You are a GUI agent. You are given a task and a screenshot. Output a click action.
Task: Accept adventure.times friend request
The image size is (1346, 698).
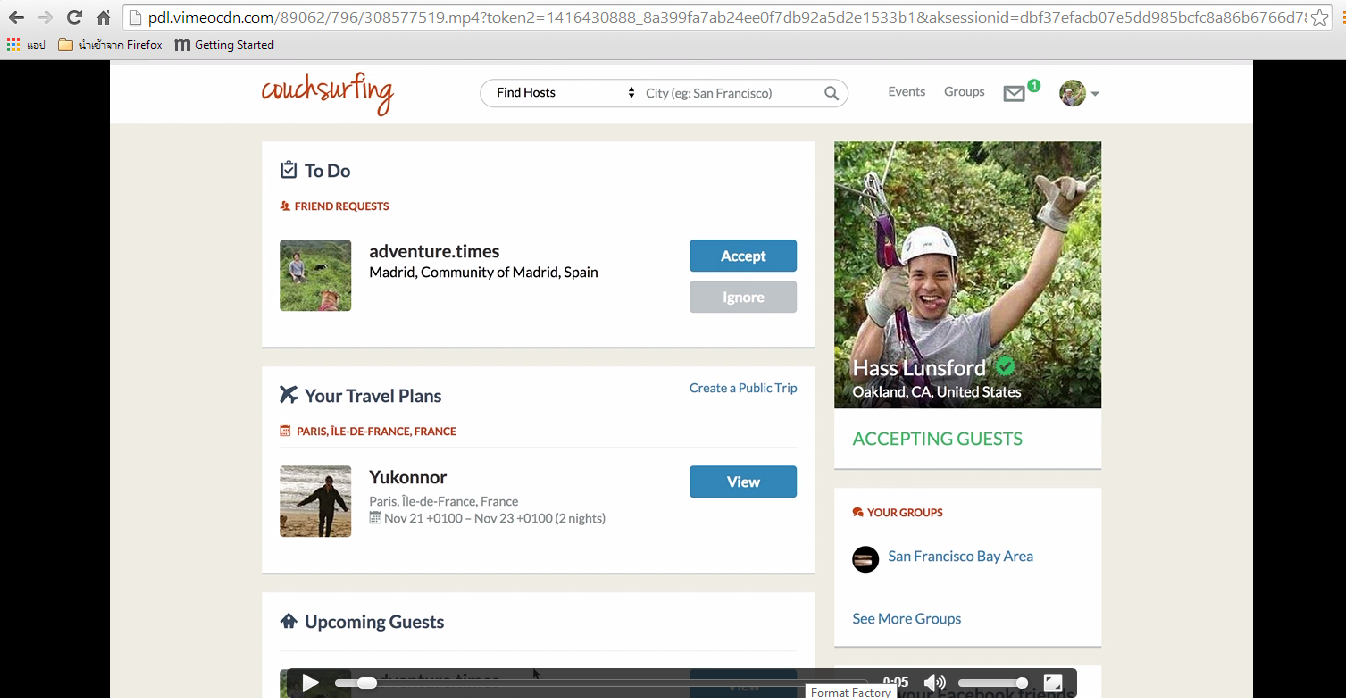[743, 256]
